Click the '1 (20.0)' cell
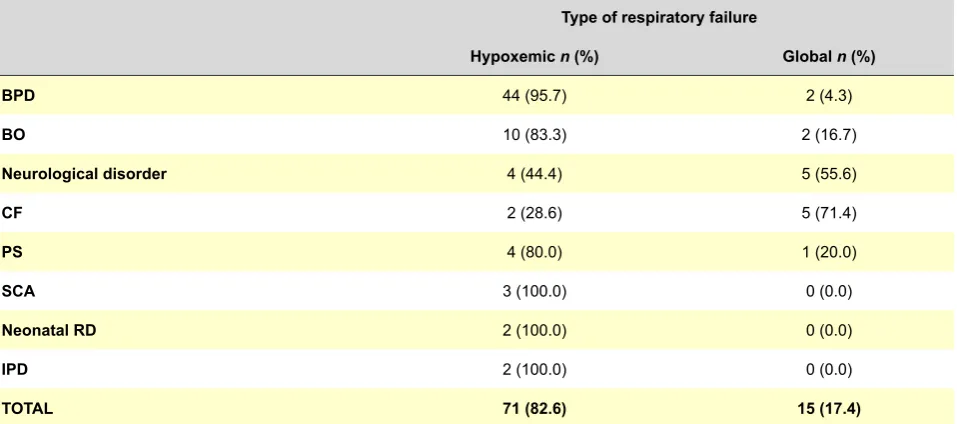The height and width of the screenshot is (424, 957). (829, 252)
